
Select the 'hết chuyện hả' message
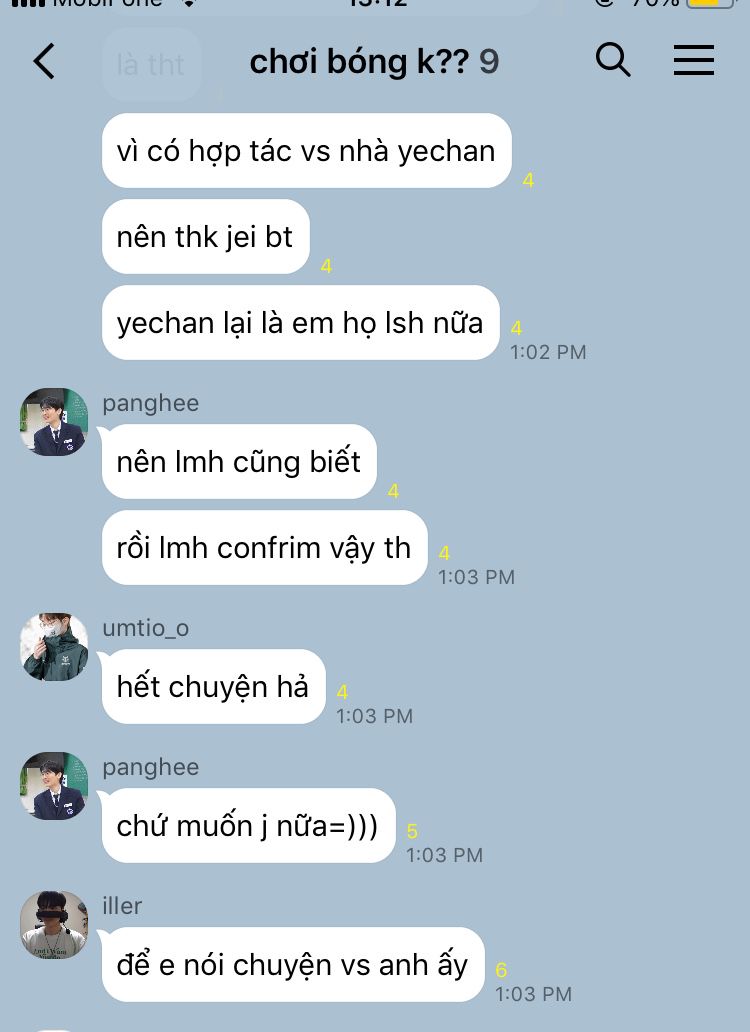click(x=214, y=686)
